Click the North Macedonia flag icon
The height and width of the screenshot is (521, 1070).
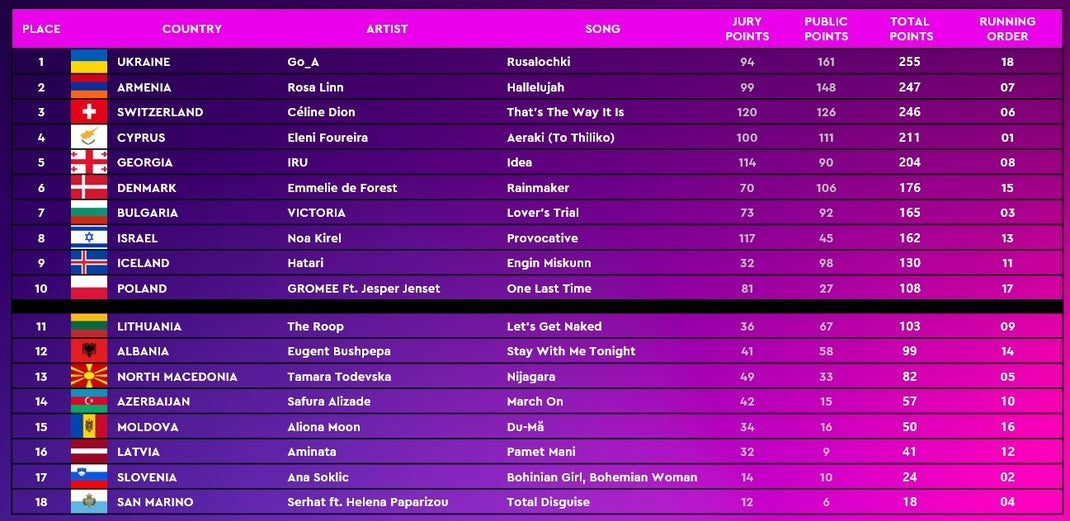tap(89, 376)
